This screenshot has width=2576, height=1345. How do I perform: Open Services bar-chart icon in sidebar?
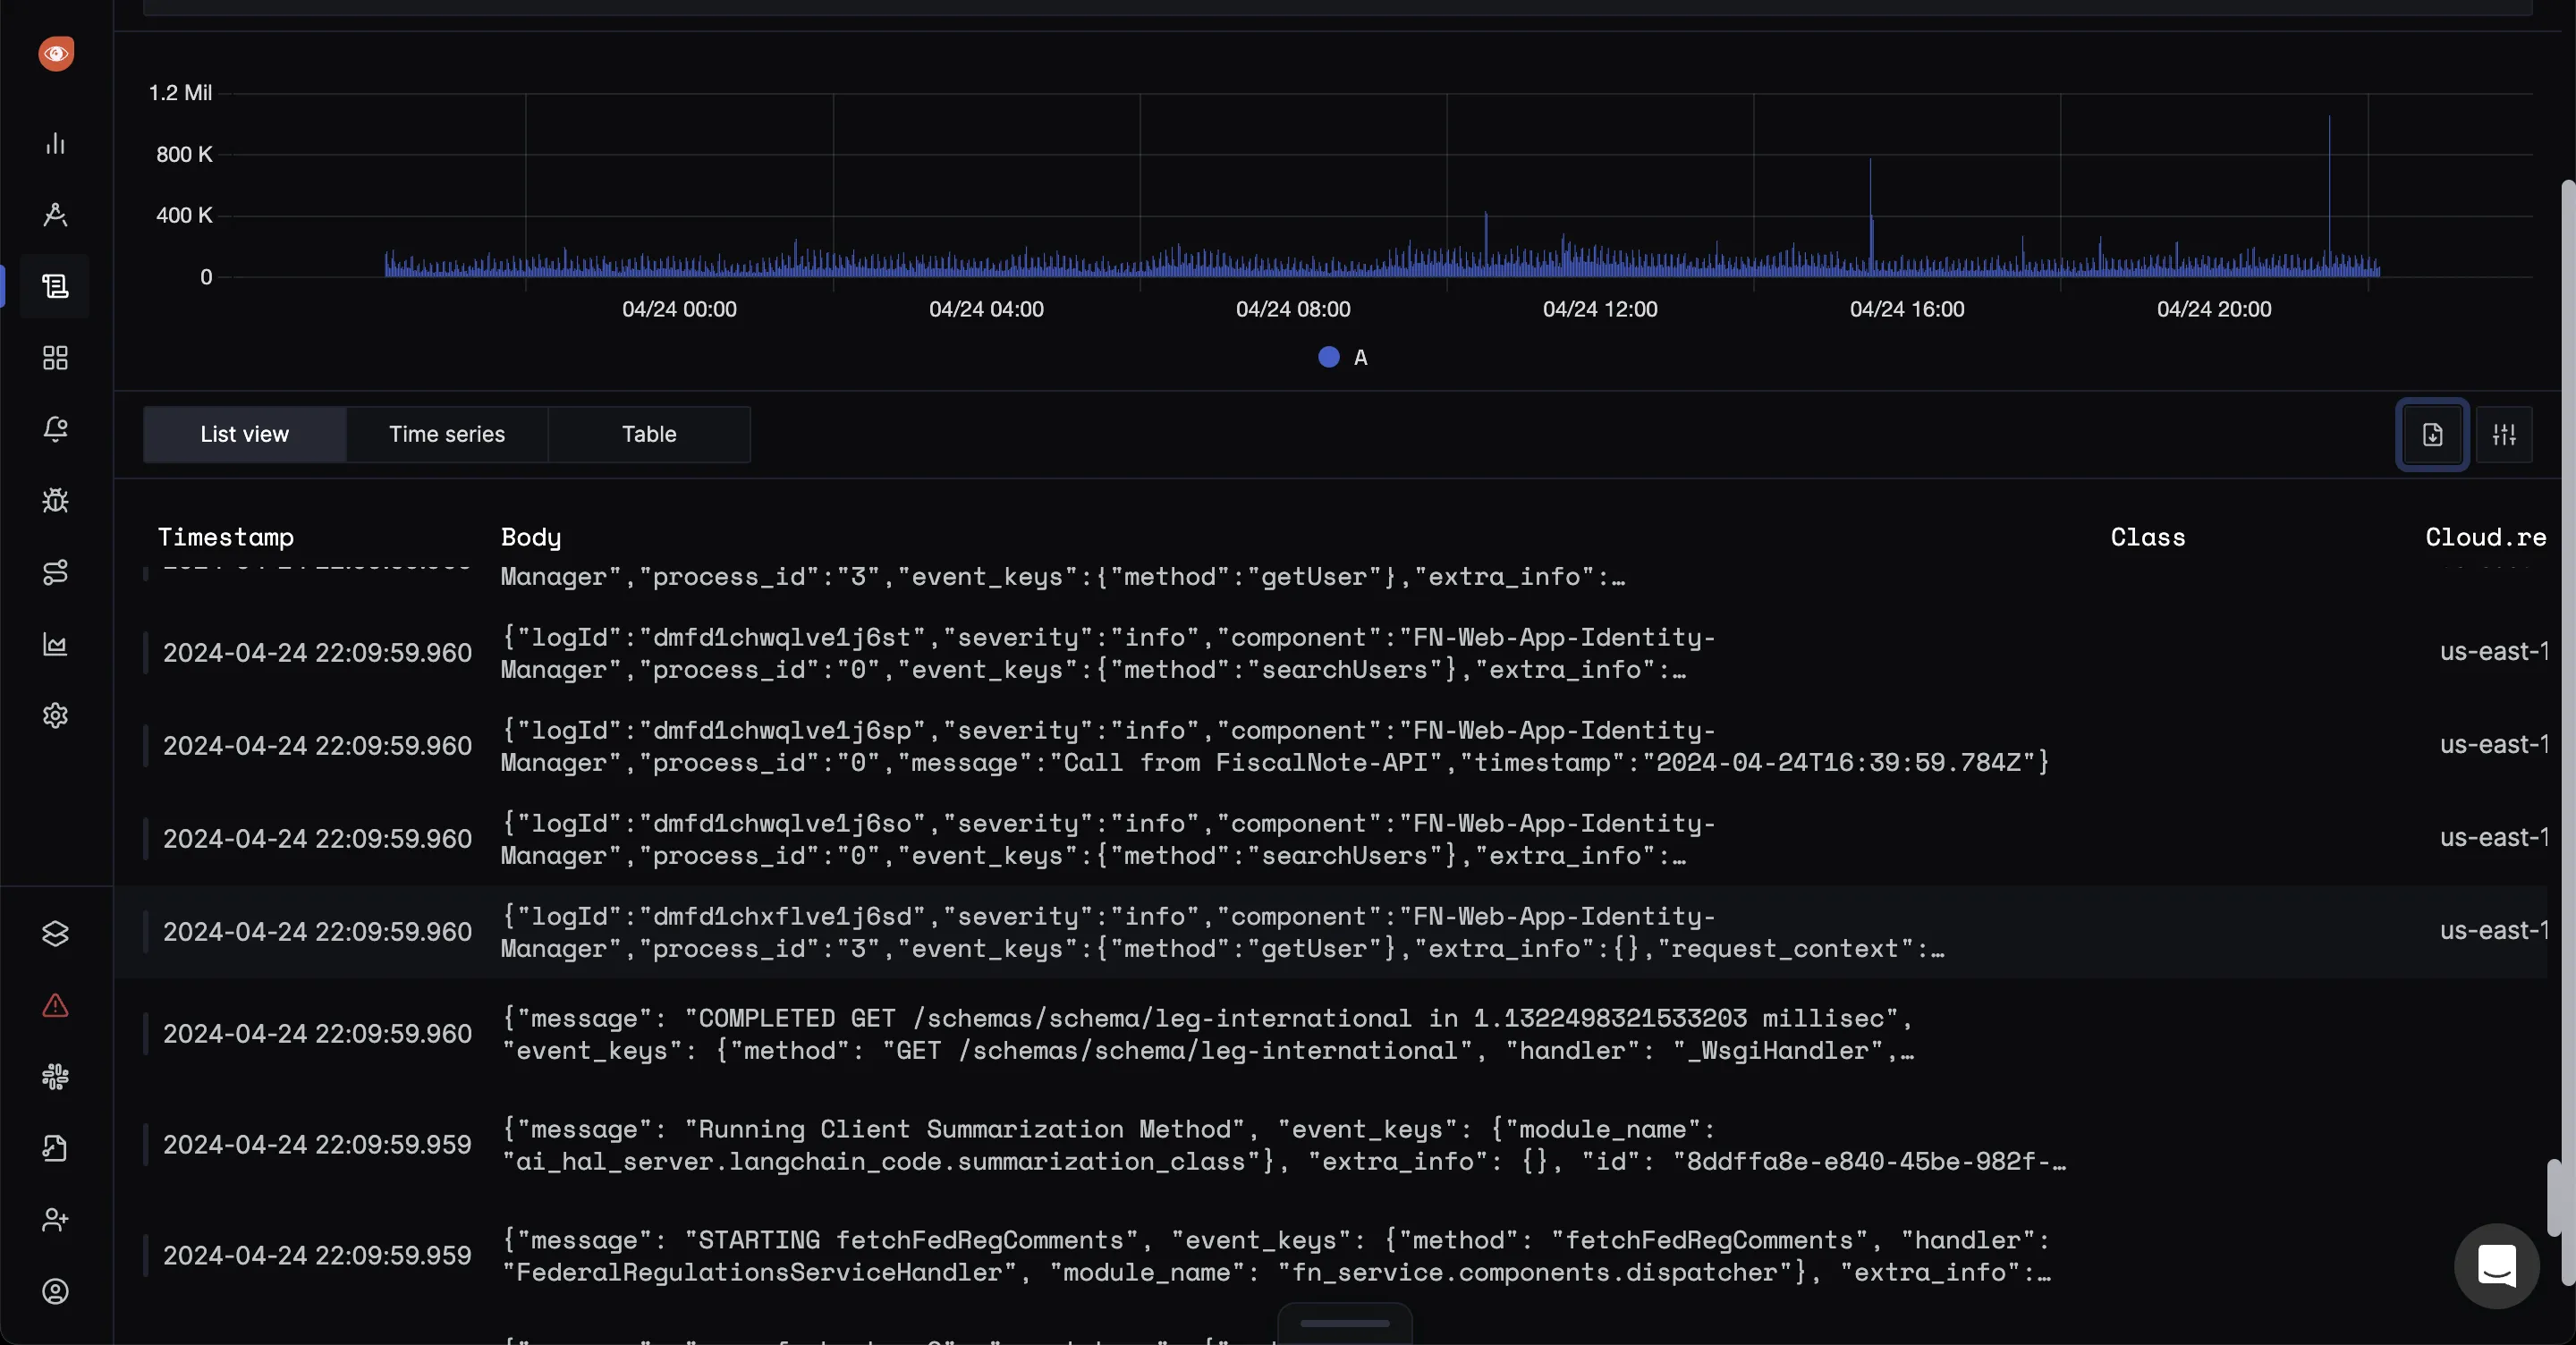[55, 144]
